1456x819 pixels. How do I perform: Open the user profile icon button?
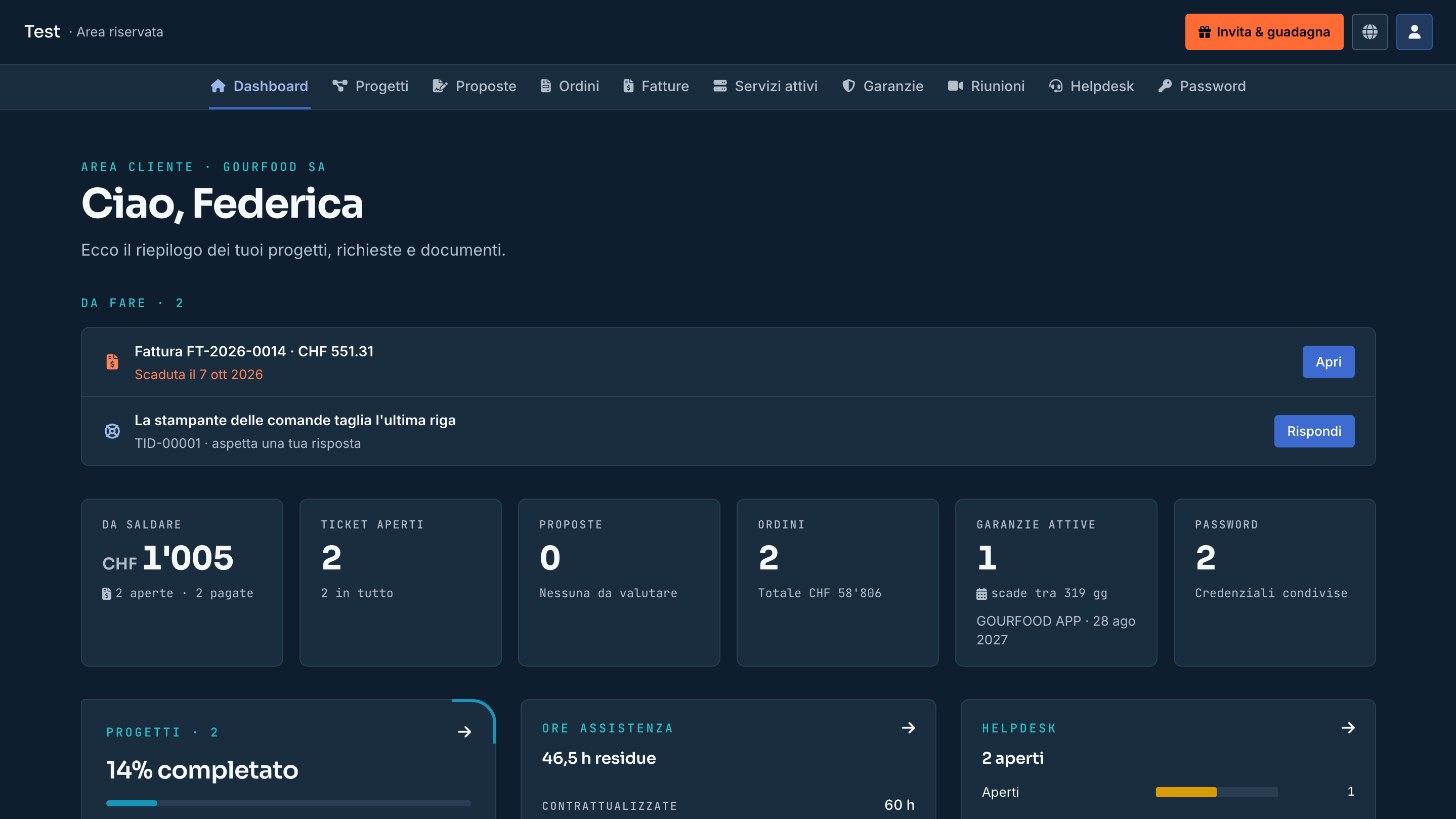[x=1415, y=32]
